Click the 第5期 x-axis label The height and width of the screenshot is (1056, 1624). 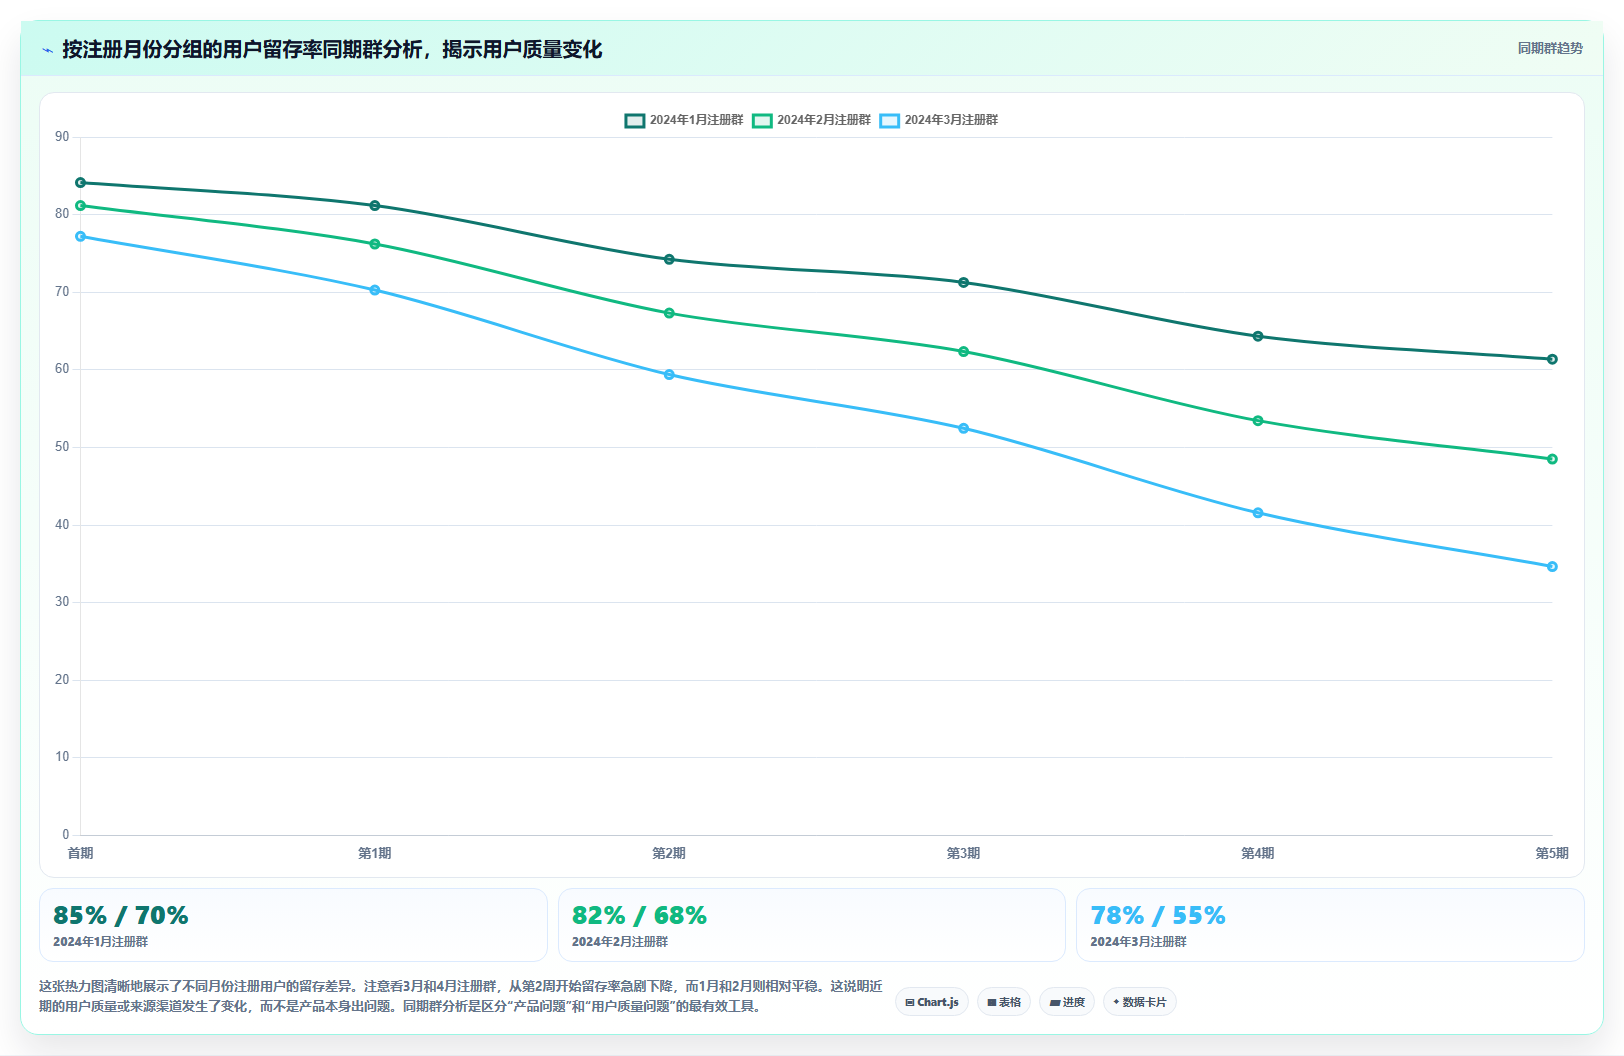[1552, 853]
